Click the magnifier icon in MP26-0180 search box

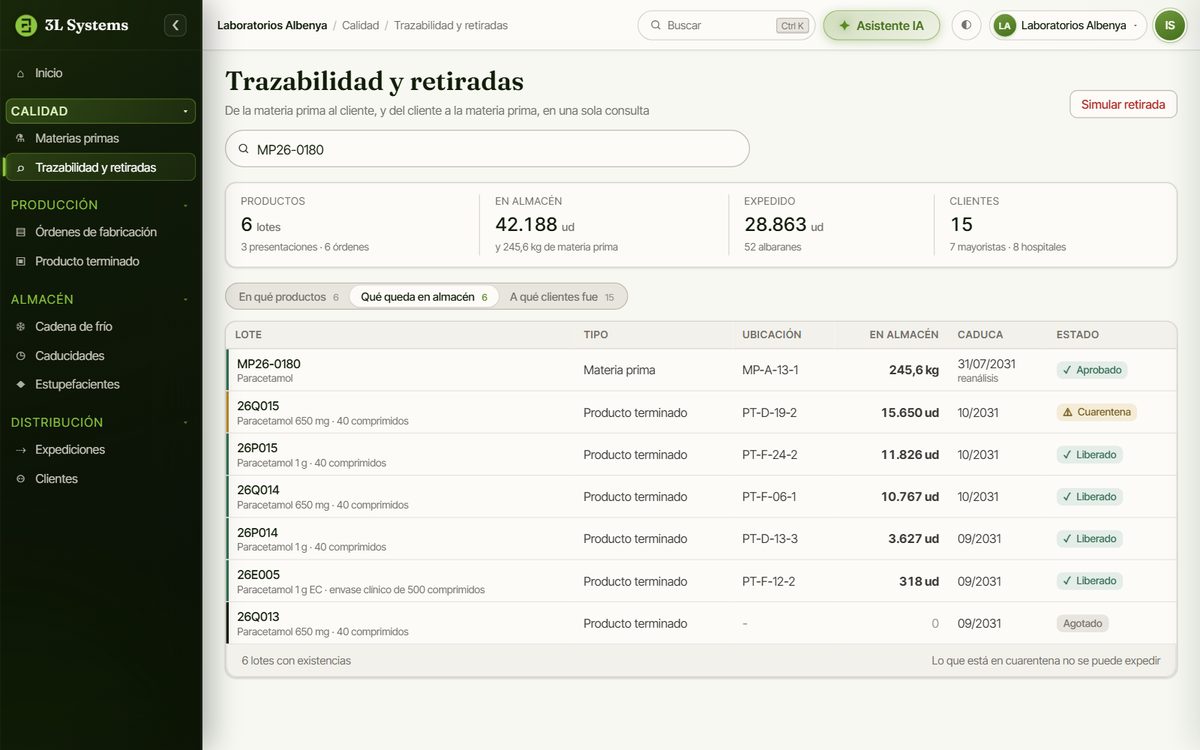[x=243, y=149]
